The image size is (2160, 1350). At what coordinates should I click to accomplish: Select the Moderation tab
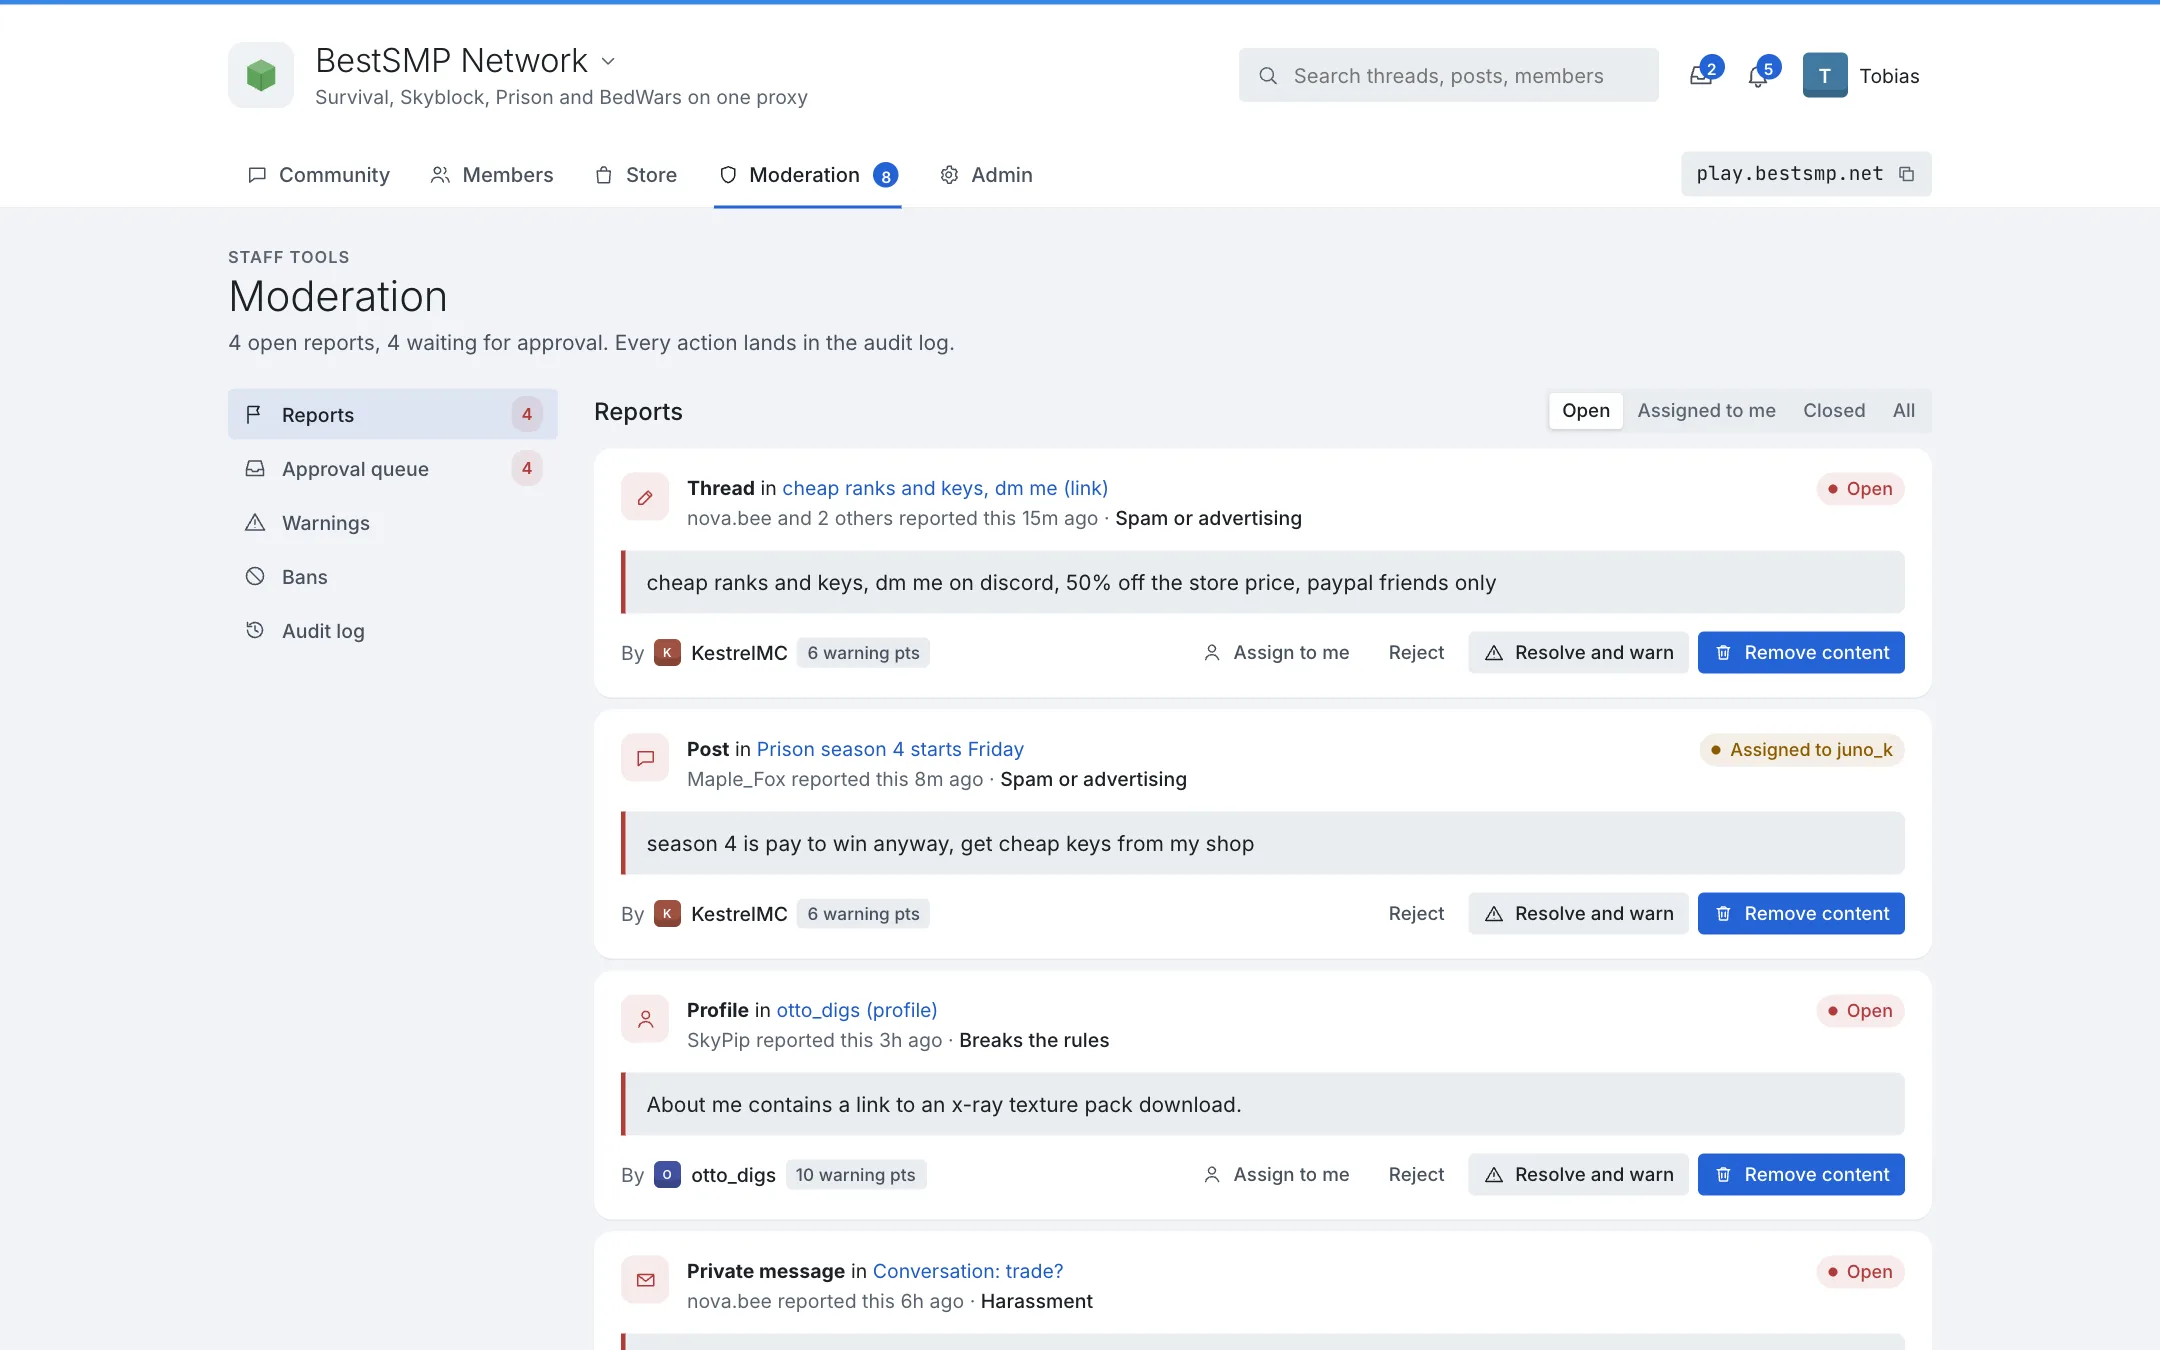[x=807, y=175]
